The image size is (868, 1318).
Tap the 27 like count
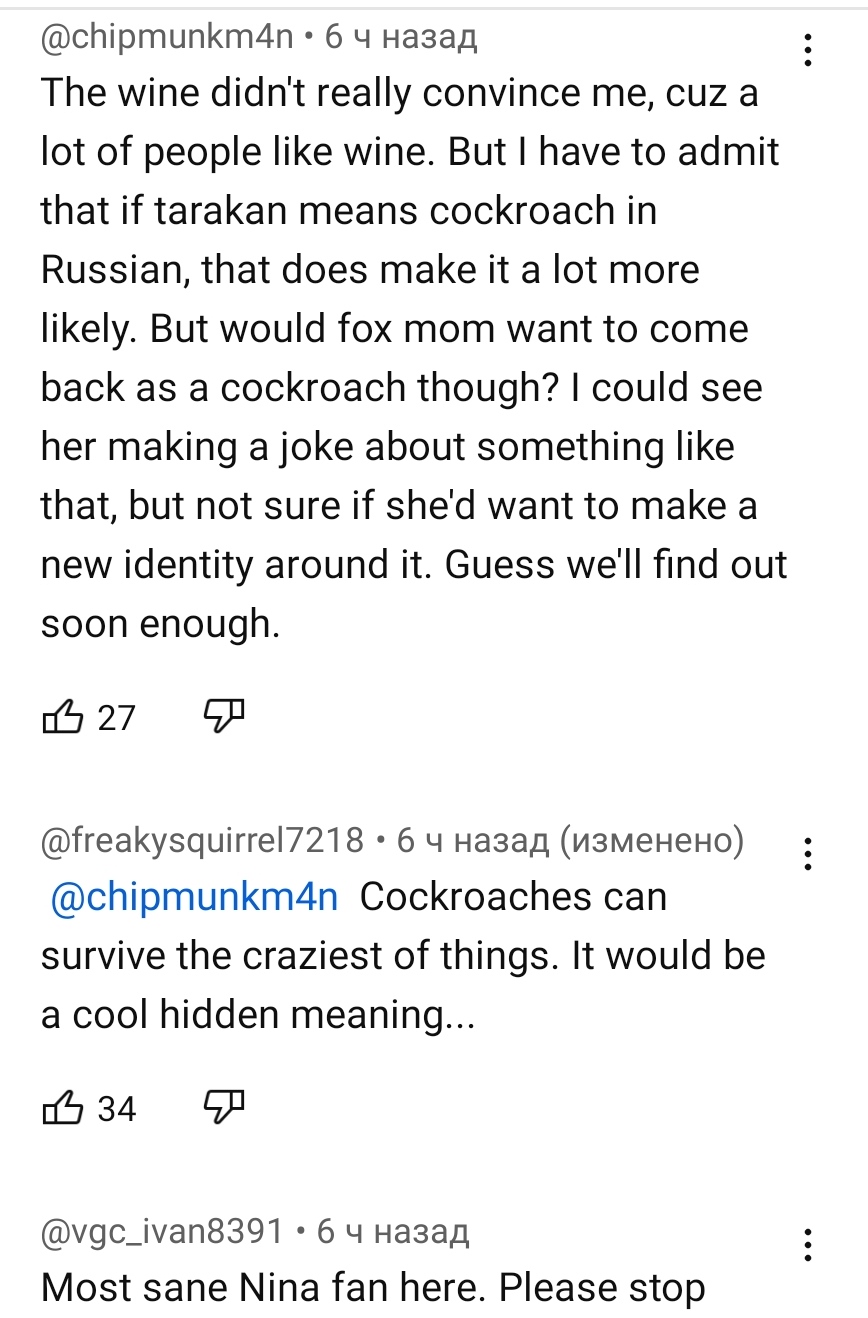point(116,718)
